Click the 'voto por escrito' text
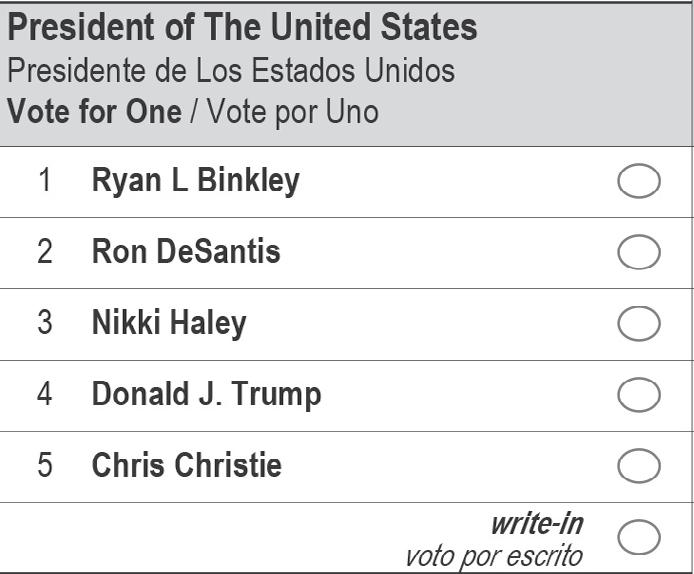 493,555
